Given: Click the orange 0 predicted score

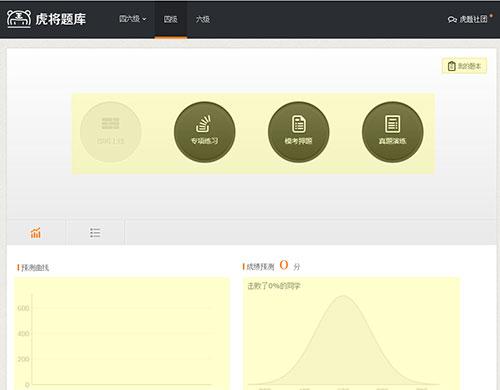Looking at the screenshot, I should point(284,265).
